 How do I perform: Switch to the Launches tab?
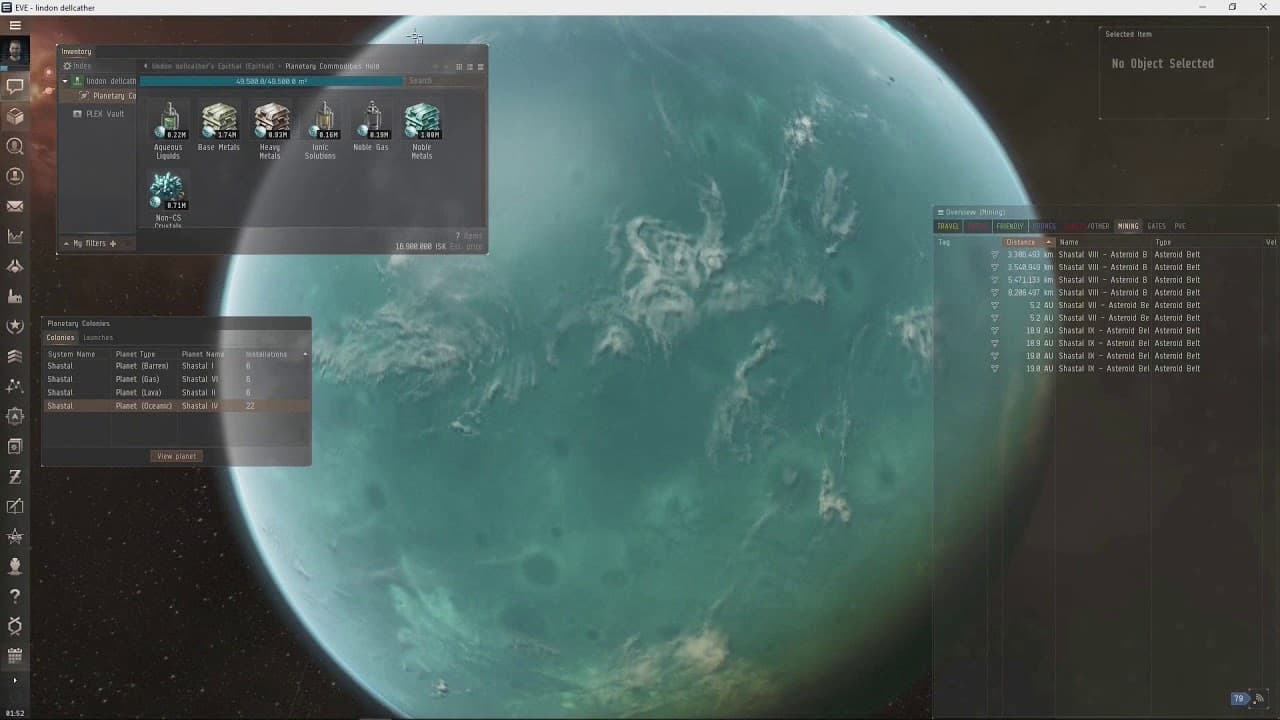pyautogui.click(x=98, y=338)
